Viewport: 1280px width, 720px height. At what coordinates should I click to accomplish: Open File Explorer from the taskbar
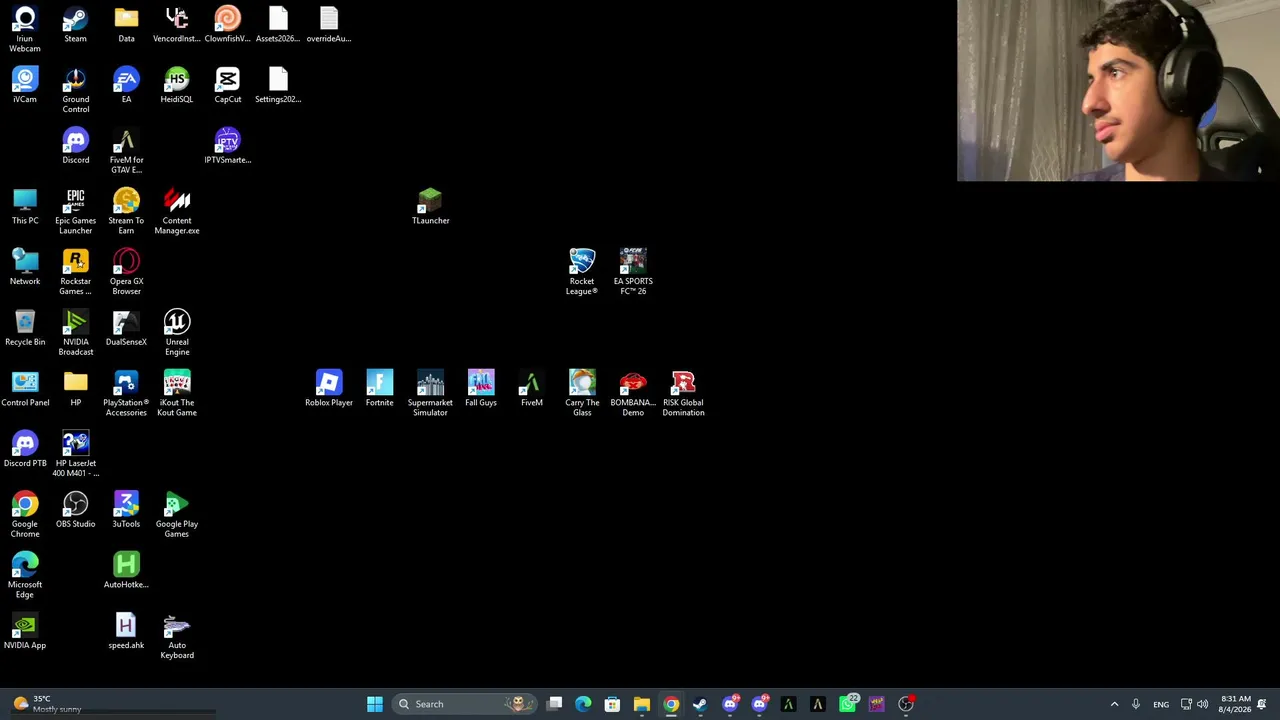tap(642, 704)
